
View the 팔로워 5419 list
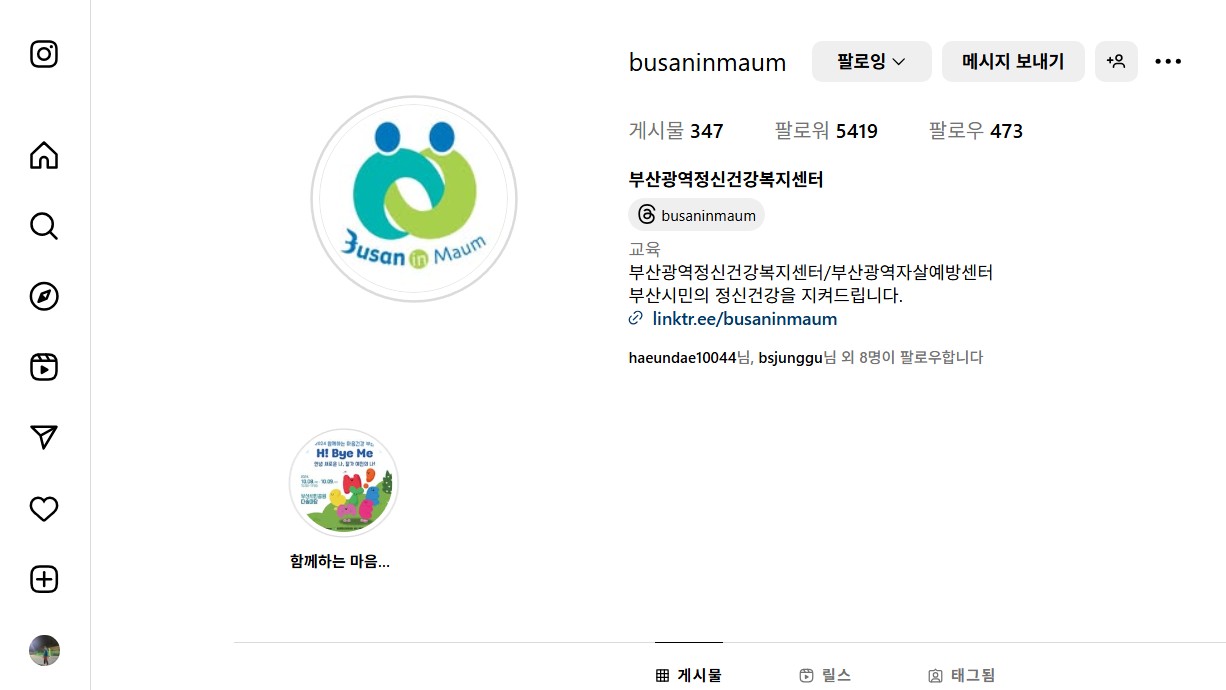click(x=826, y=131)
